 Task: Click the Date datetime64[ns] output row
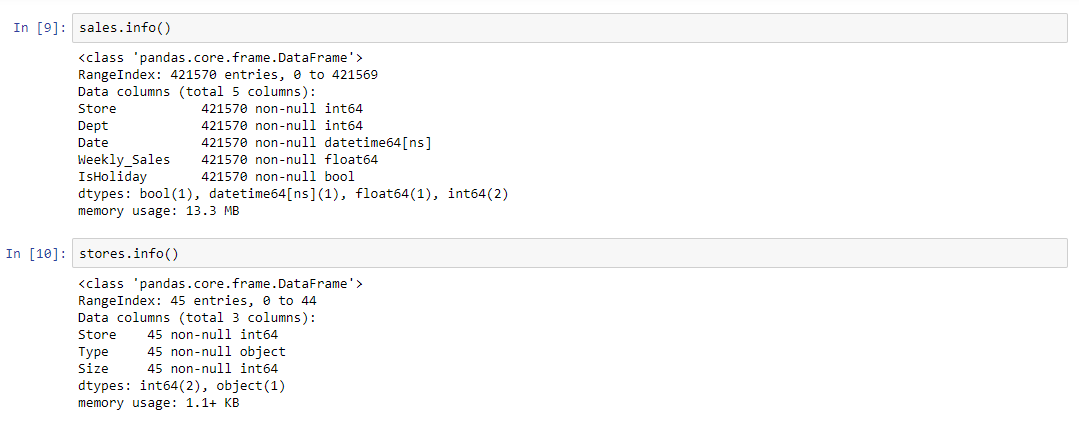(x=255, y=142)
